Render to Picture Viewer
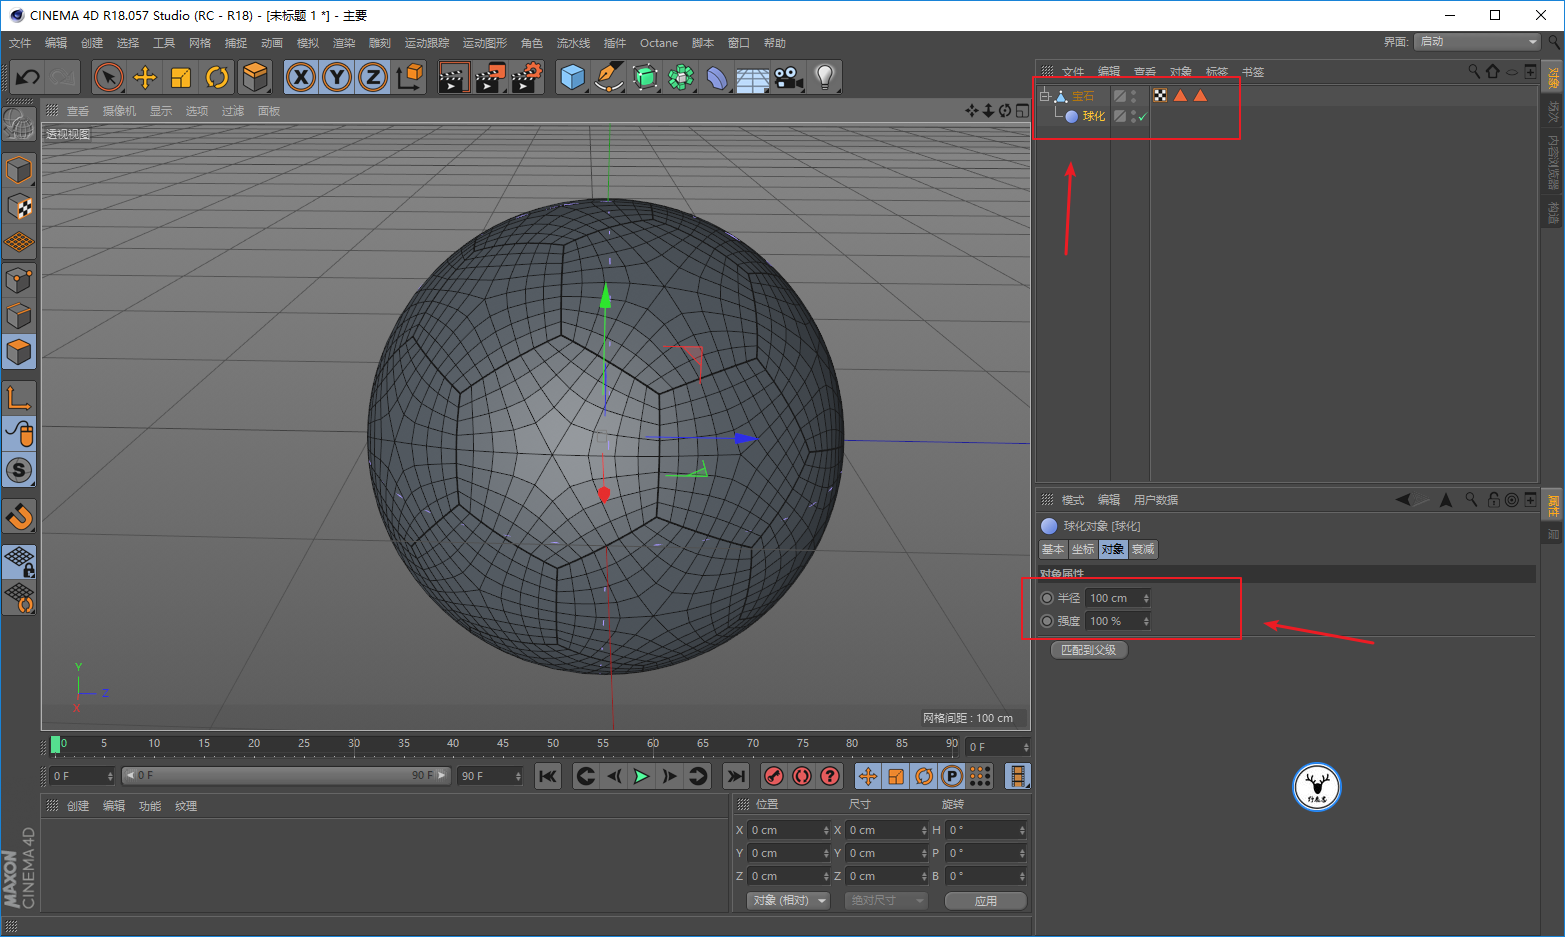This screenshot has width=1565, height=937. 490,77
